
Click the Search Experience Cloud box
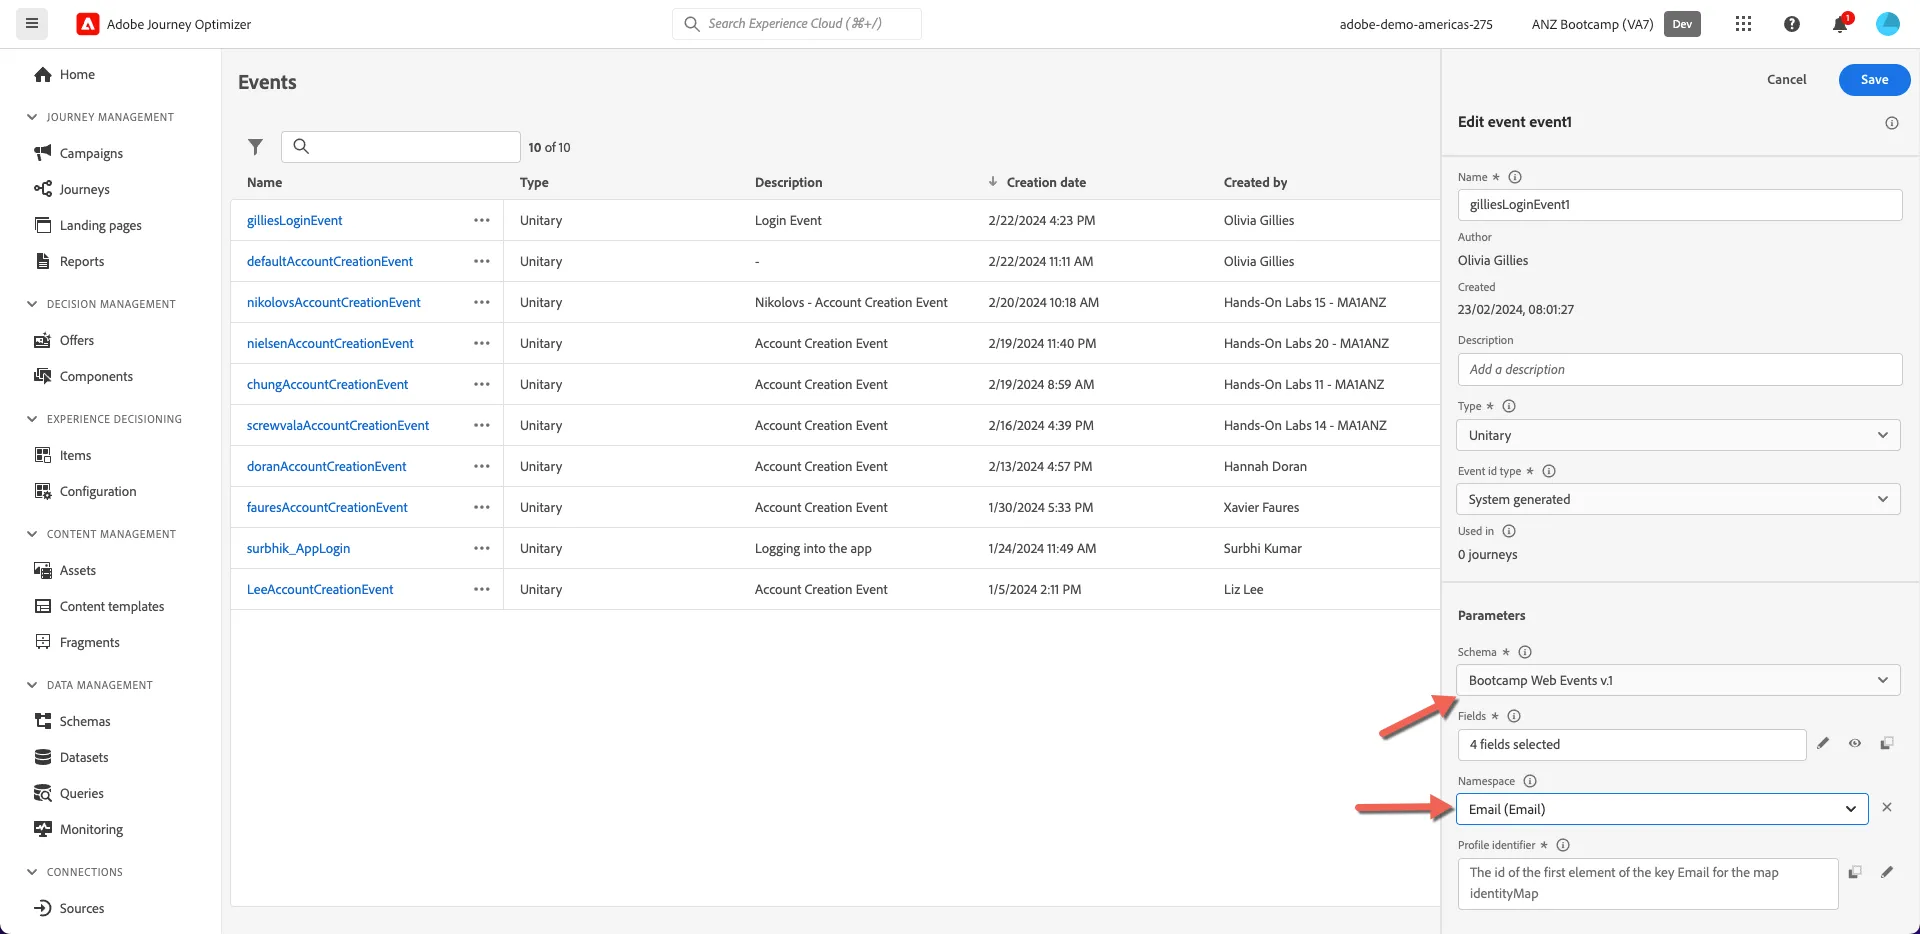(796, 24)
